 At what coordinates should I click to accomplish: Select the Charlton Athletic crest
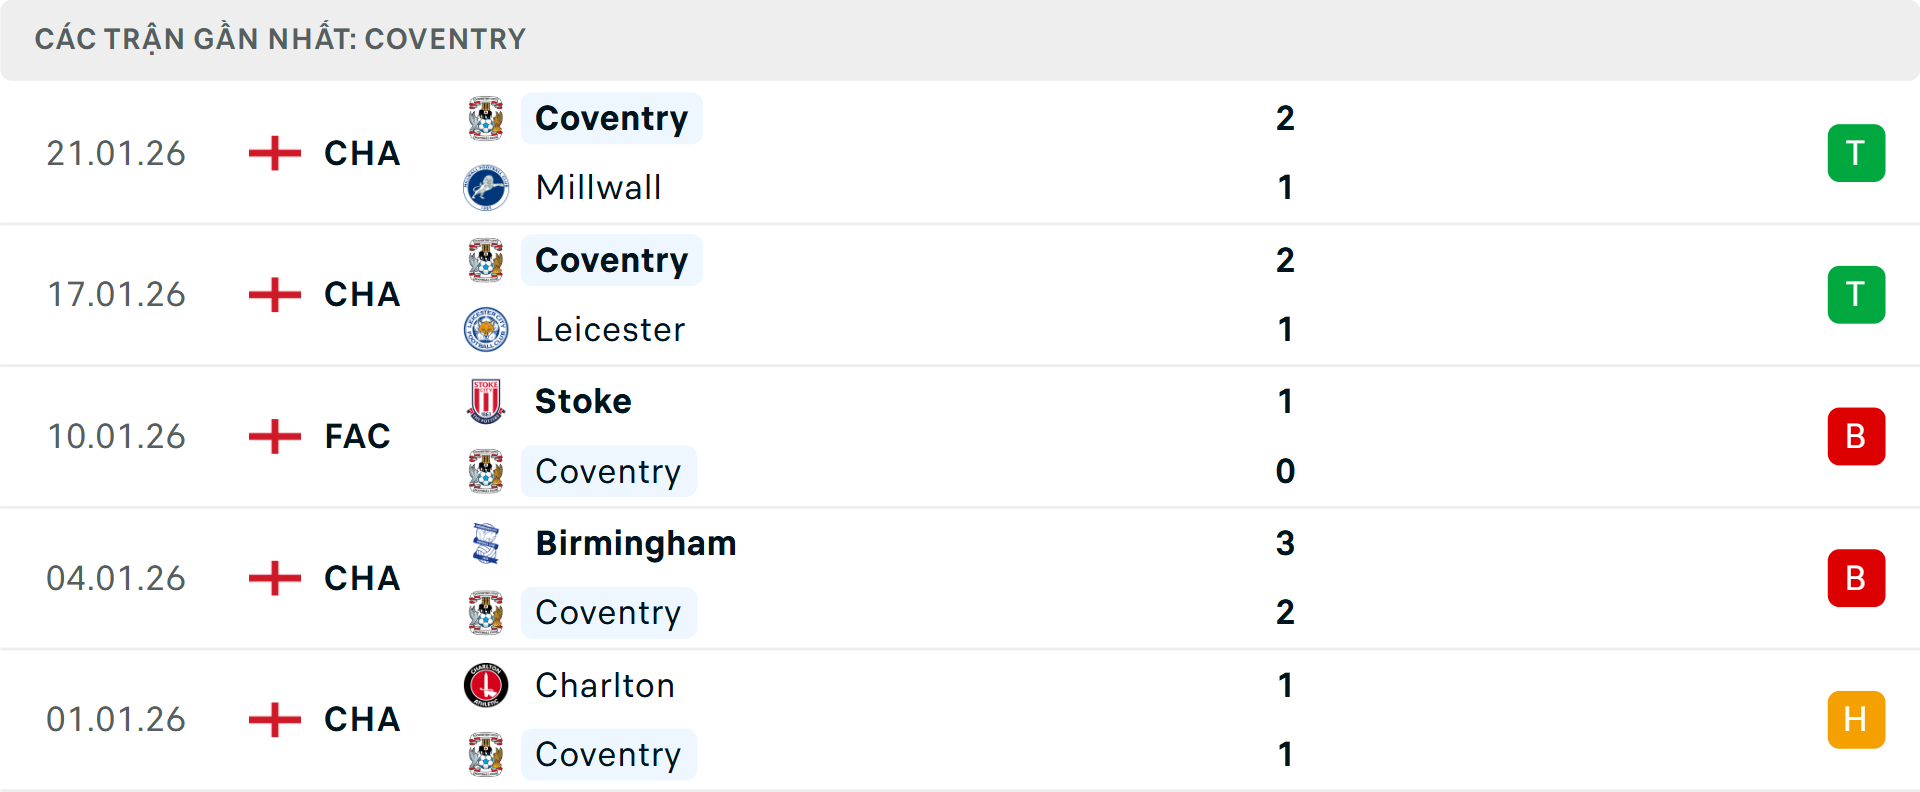(x=487, y=686)
